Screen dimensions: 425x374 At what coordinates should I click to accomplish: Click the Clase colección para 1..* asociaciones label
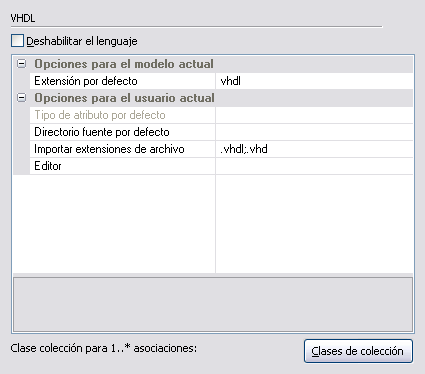pyautogui.click(x=104, y=348)
